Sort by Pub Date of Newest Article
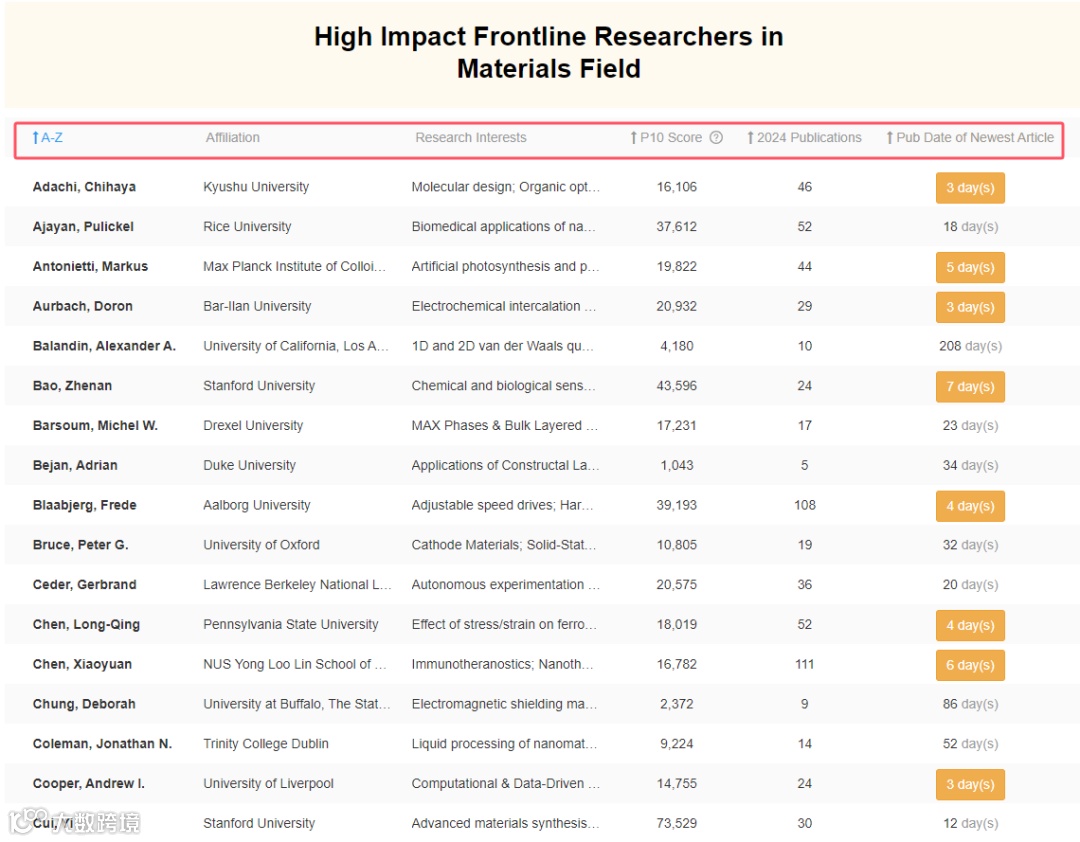This screenshot has height=842, width=1080. pos(970,138)
